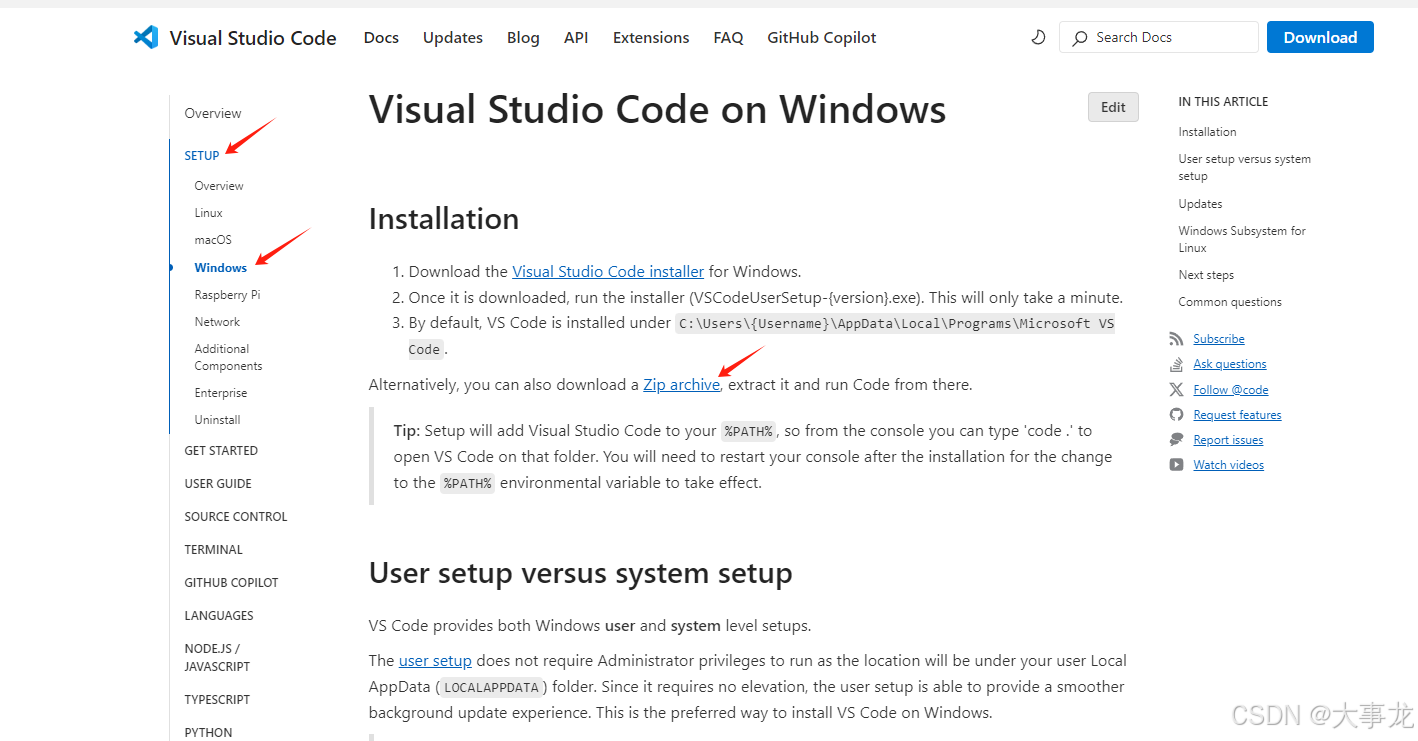Click the YouTube icon beside Watch videos
The height and width of the screenshot is (741, 1418).
[x=1176, y=465]
